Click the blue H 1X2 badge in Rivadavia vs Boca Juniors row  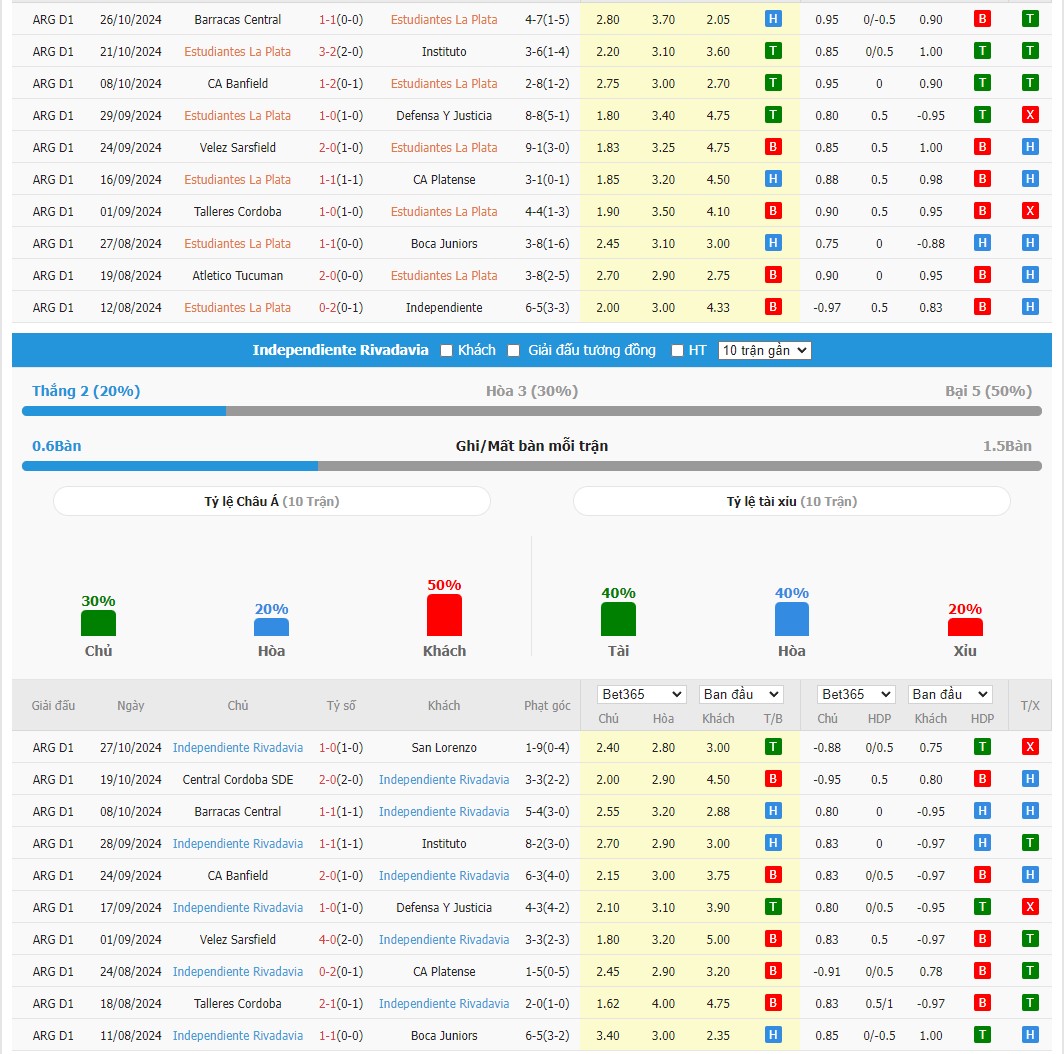coord(773,1035)
